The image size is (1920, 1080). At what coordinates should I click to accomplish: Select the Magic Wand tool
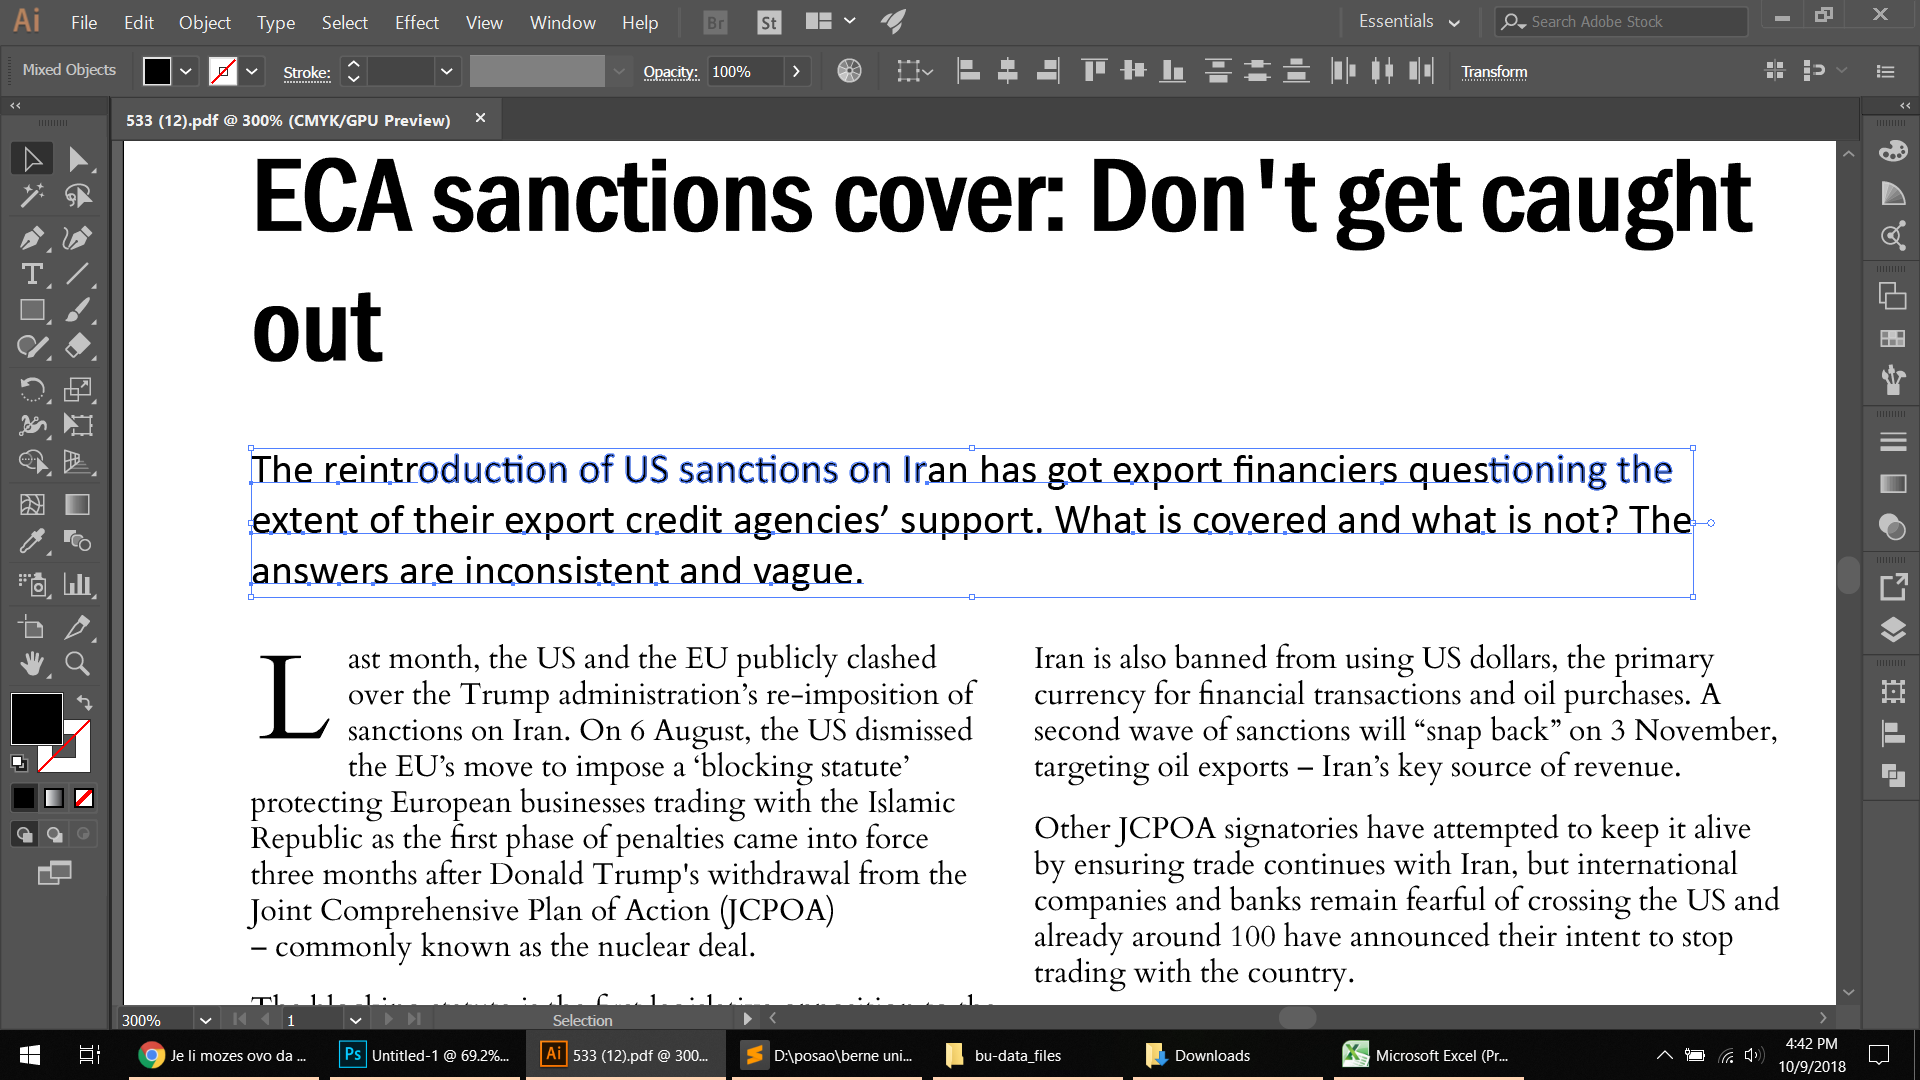(32, 195)
